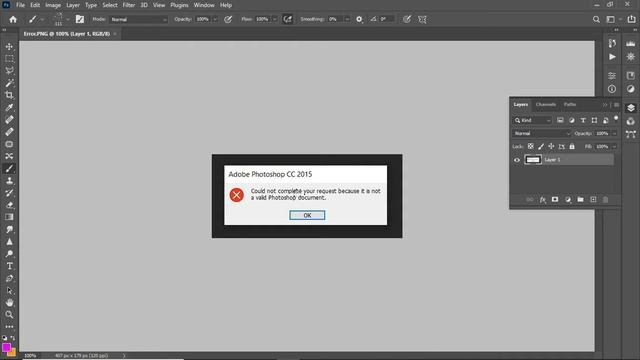640x360 pixels.
Task: Toggle lock all padlock icon
Action: coord(572,146)
